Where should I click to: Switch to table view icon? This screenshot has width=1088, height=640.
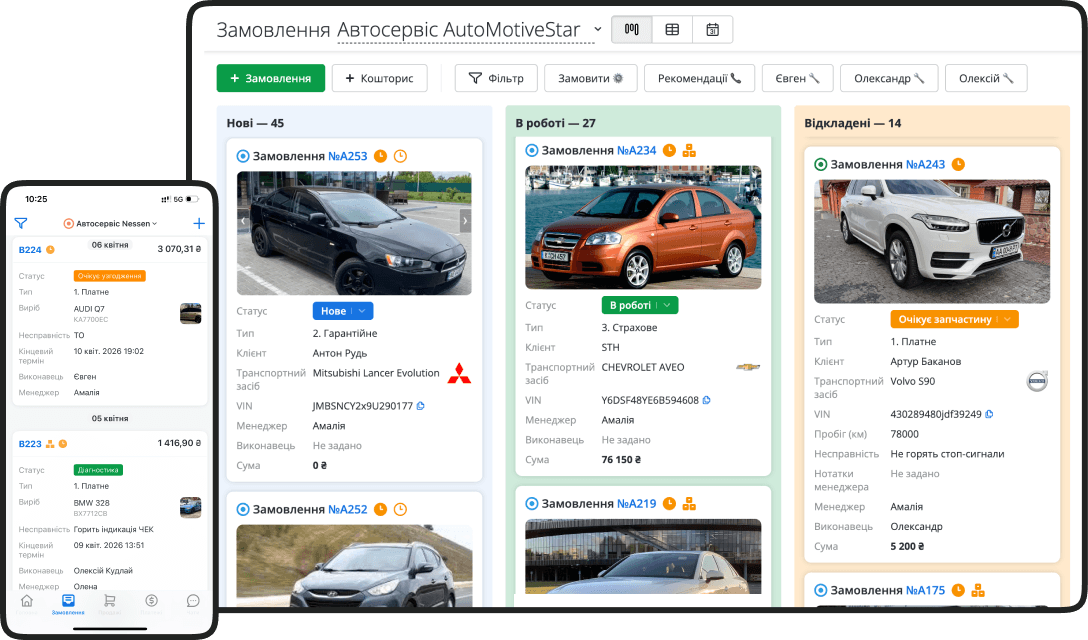tap(672, 29)
